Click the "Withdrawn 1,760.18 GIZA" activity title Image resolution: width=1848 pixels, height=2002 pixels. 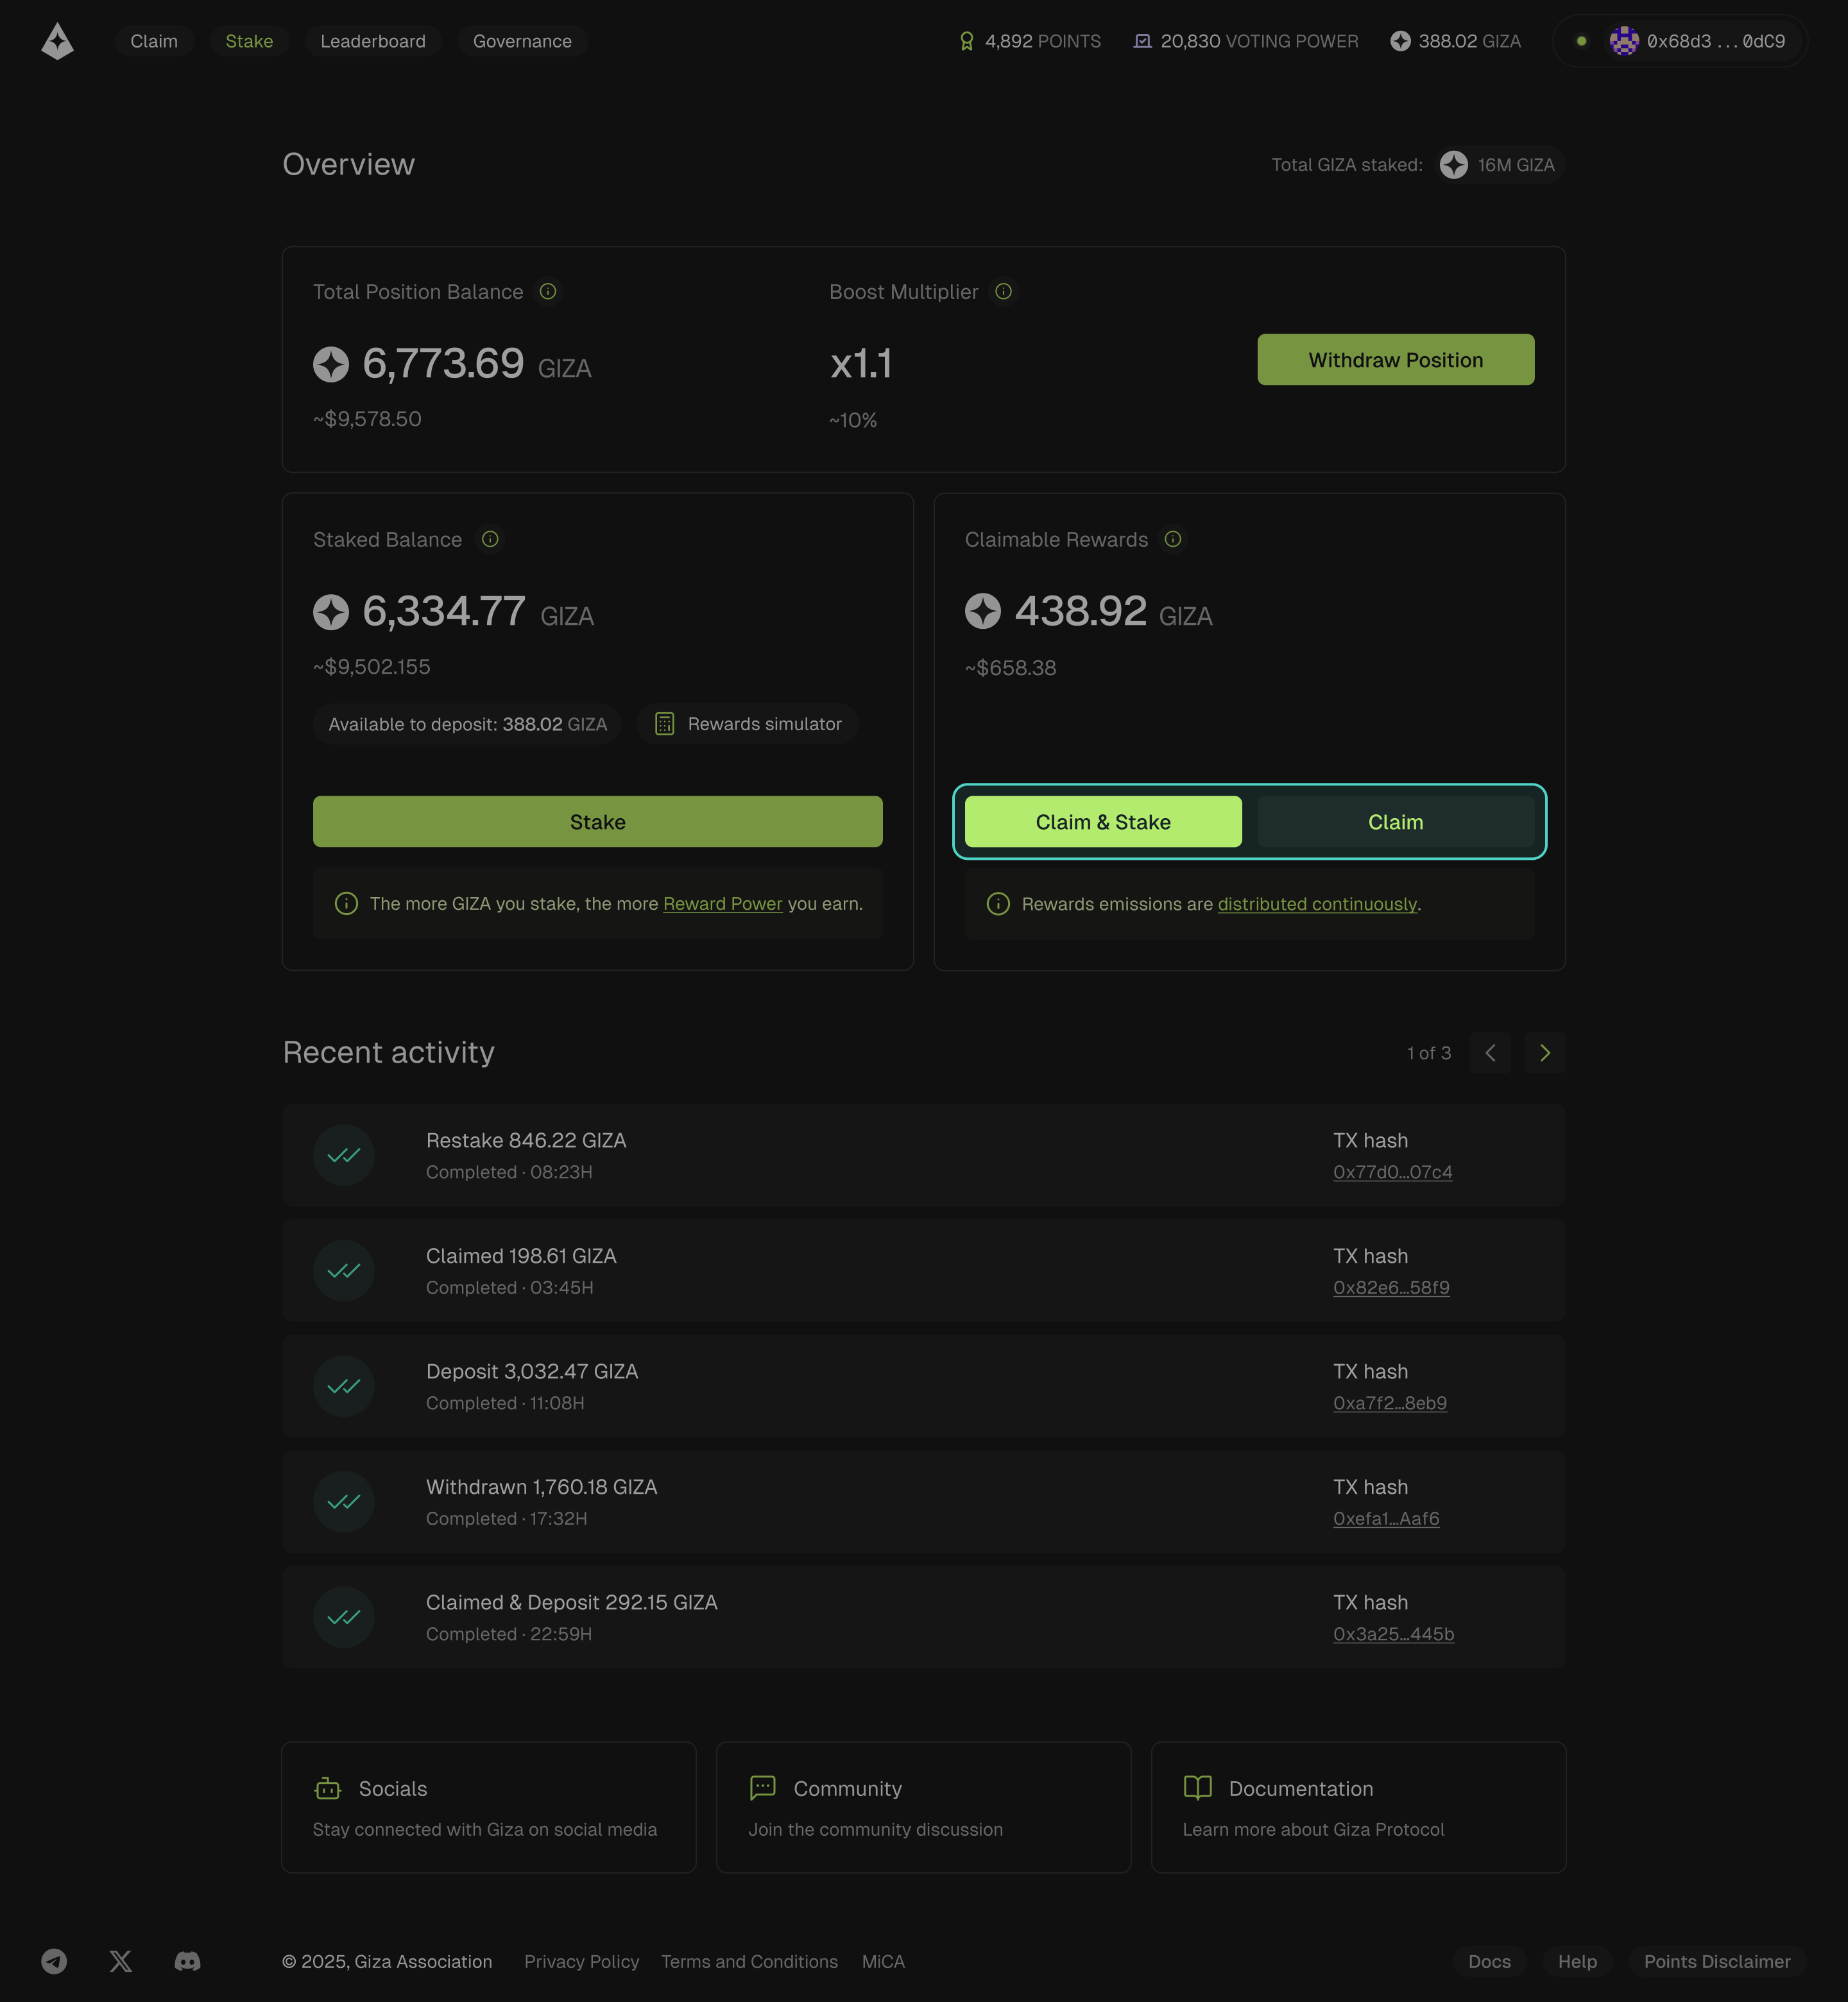541,1487
